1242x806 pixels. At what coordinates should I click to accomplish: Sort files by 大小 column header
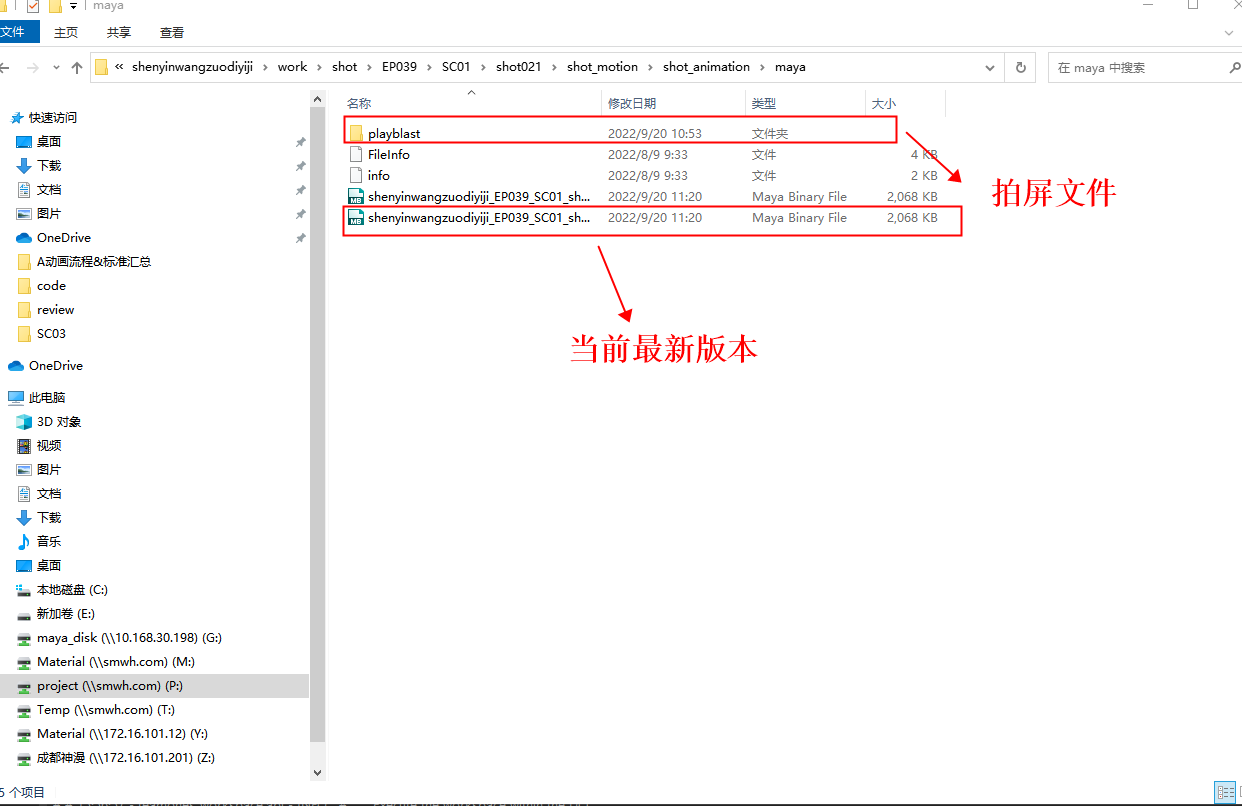pos(884,103)
